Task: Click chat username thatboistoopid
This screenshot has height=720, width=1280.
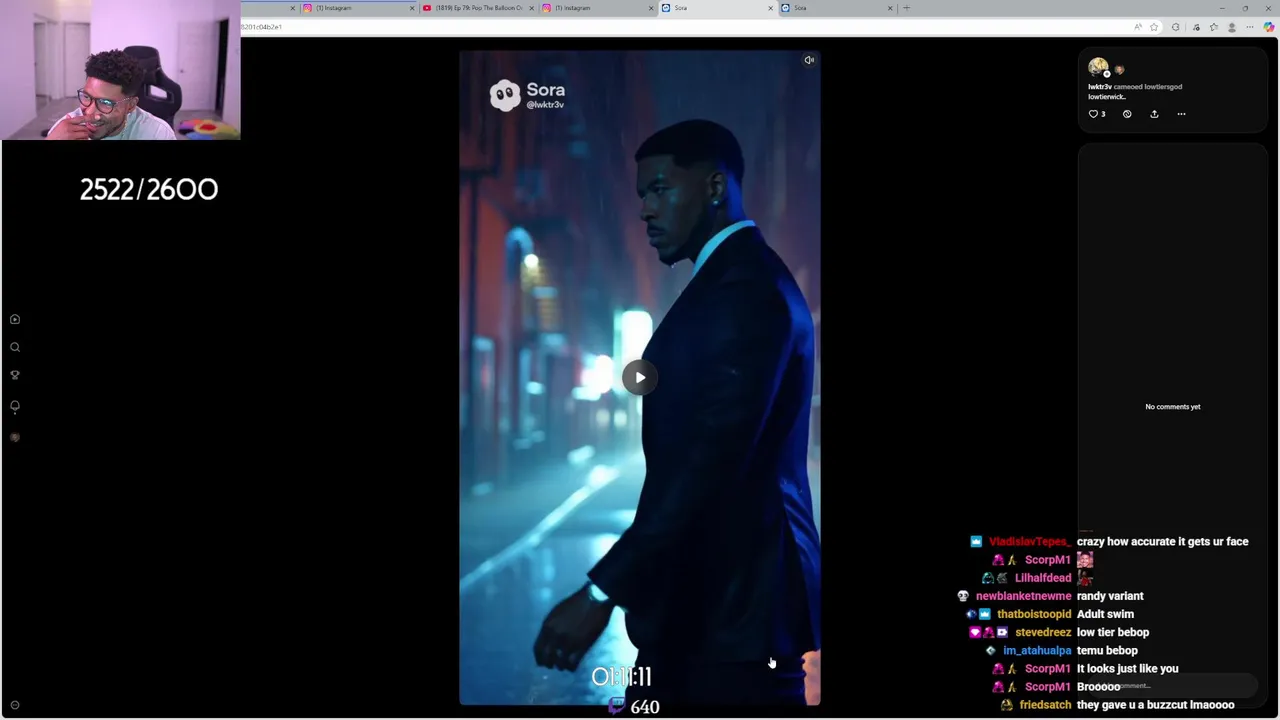Action: click(x=1034, y=614)
